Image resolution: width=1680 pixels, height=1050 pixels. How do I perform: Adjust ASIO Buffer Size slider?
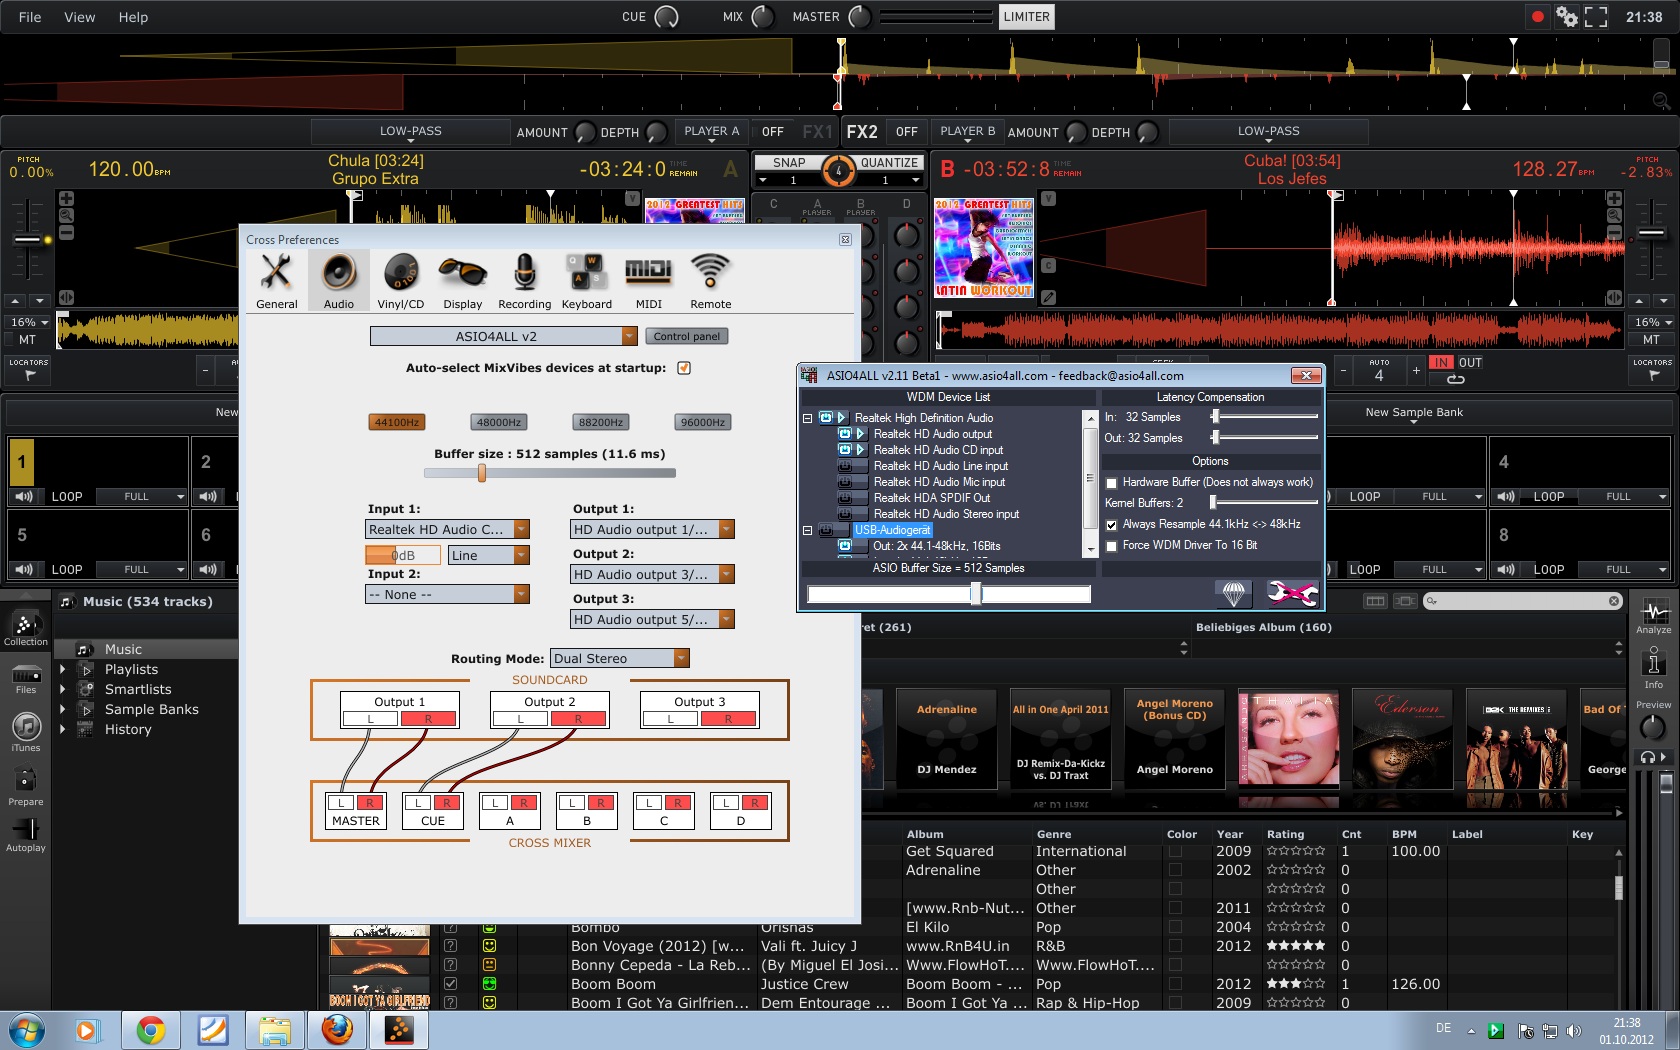tap(976, 594)
